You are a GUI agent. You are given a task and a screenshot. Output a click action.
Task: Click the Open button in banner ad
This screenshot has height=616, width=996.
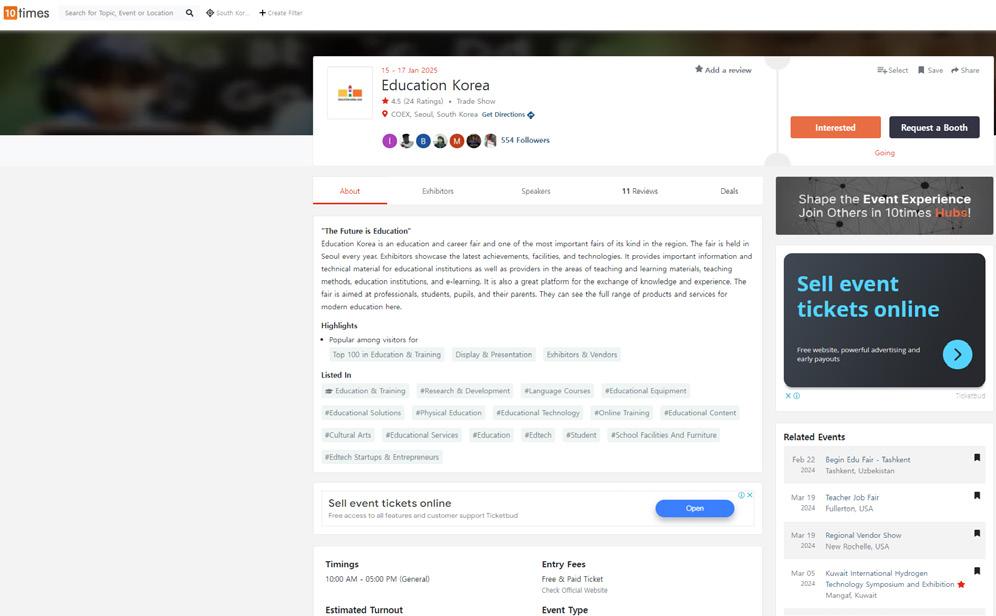coord(694,508)
